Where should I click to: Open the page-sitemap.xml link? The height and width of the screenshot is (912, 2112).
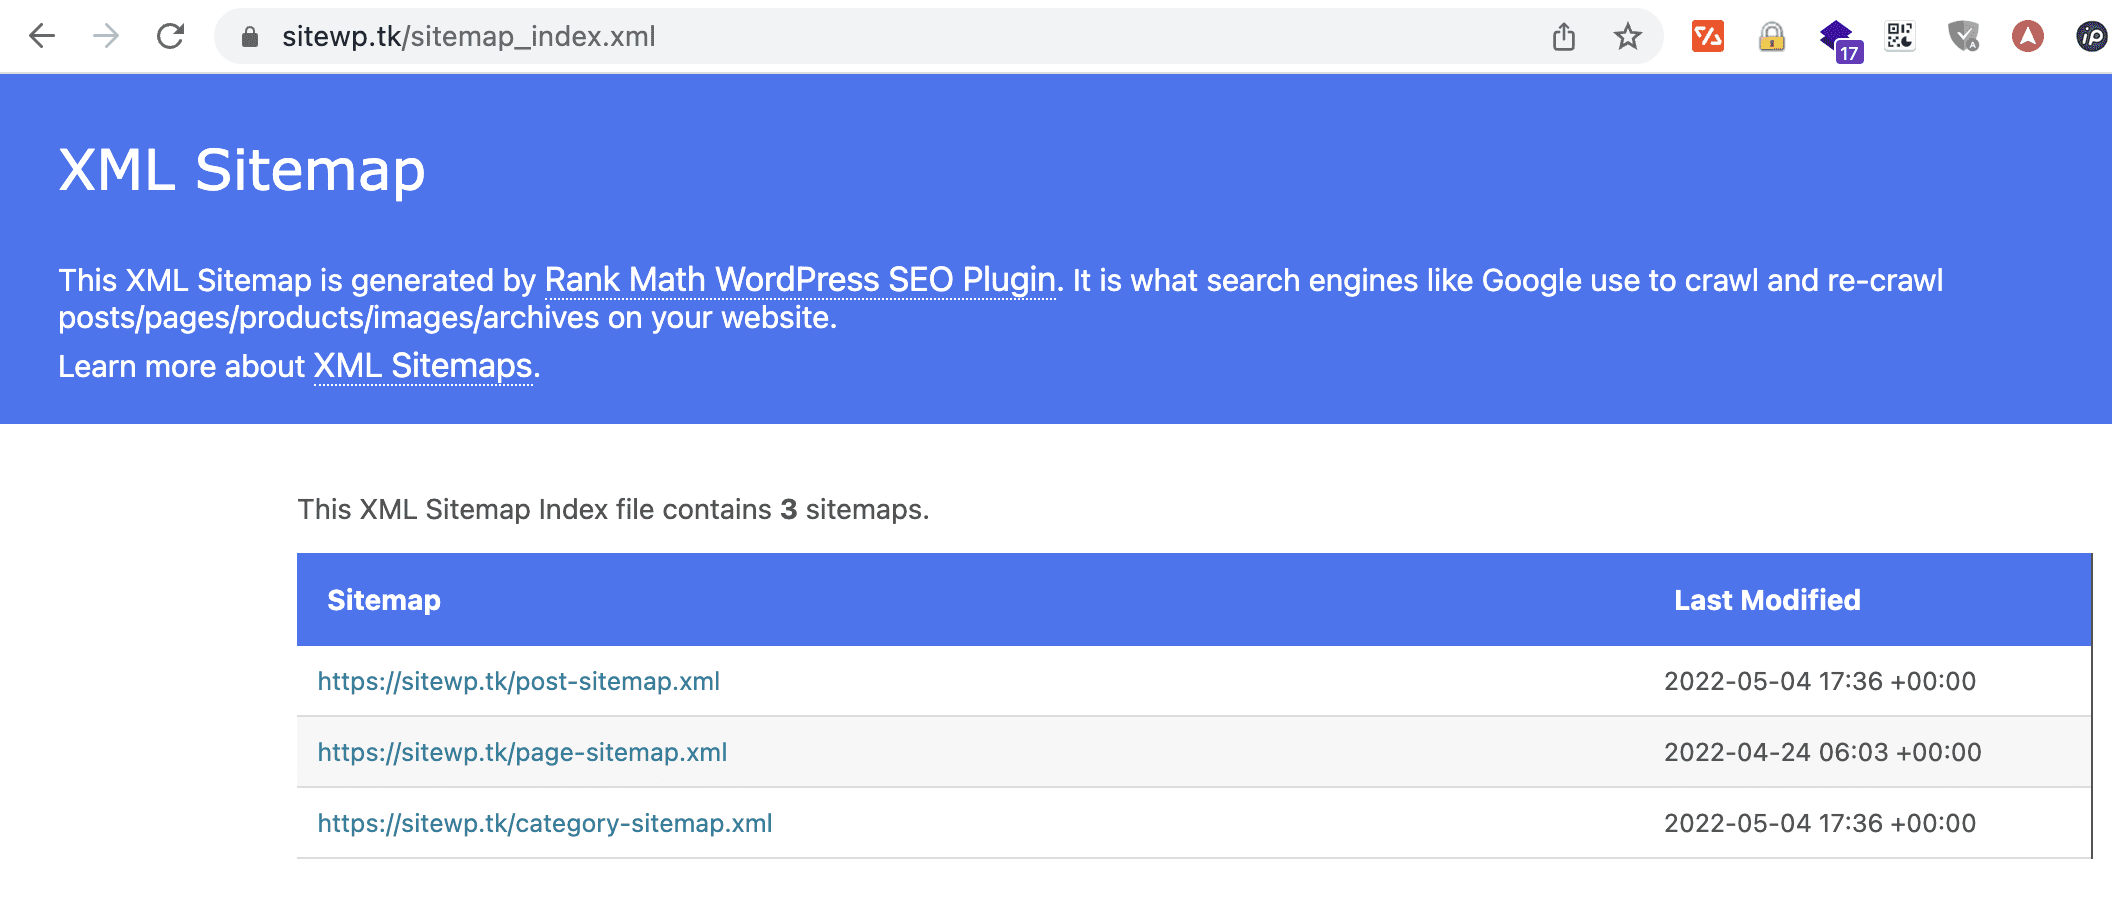coord(522,752)
